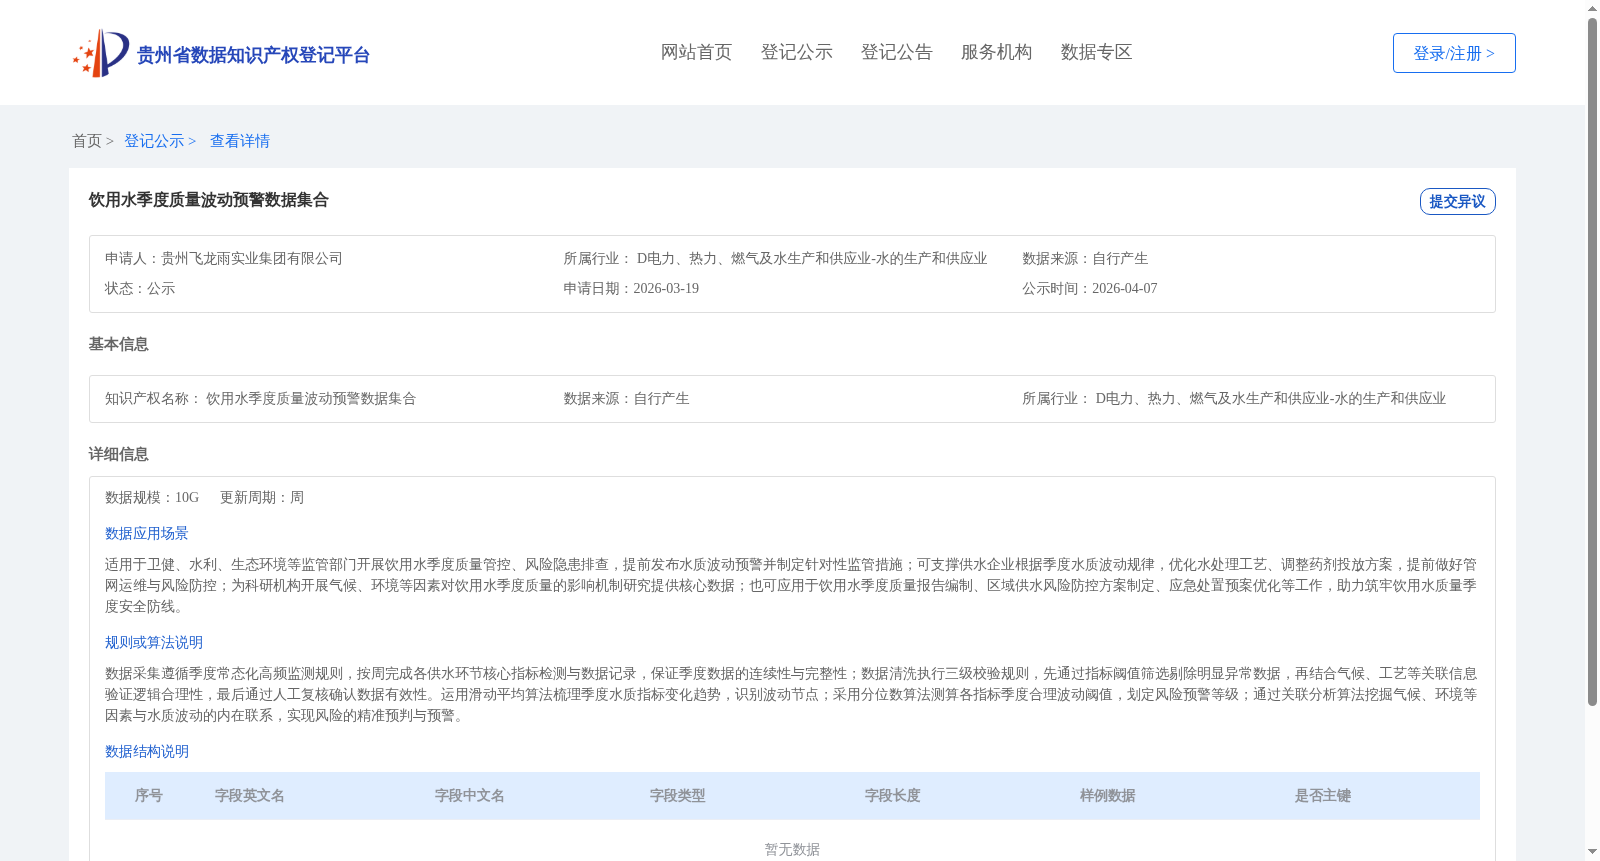This screenshot has height=861, width=1600.
Task: Click 数据应用场景 section label
Action: click(x=147, y=533)
